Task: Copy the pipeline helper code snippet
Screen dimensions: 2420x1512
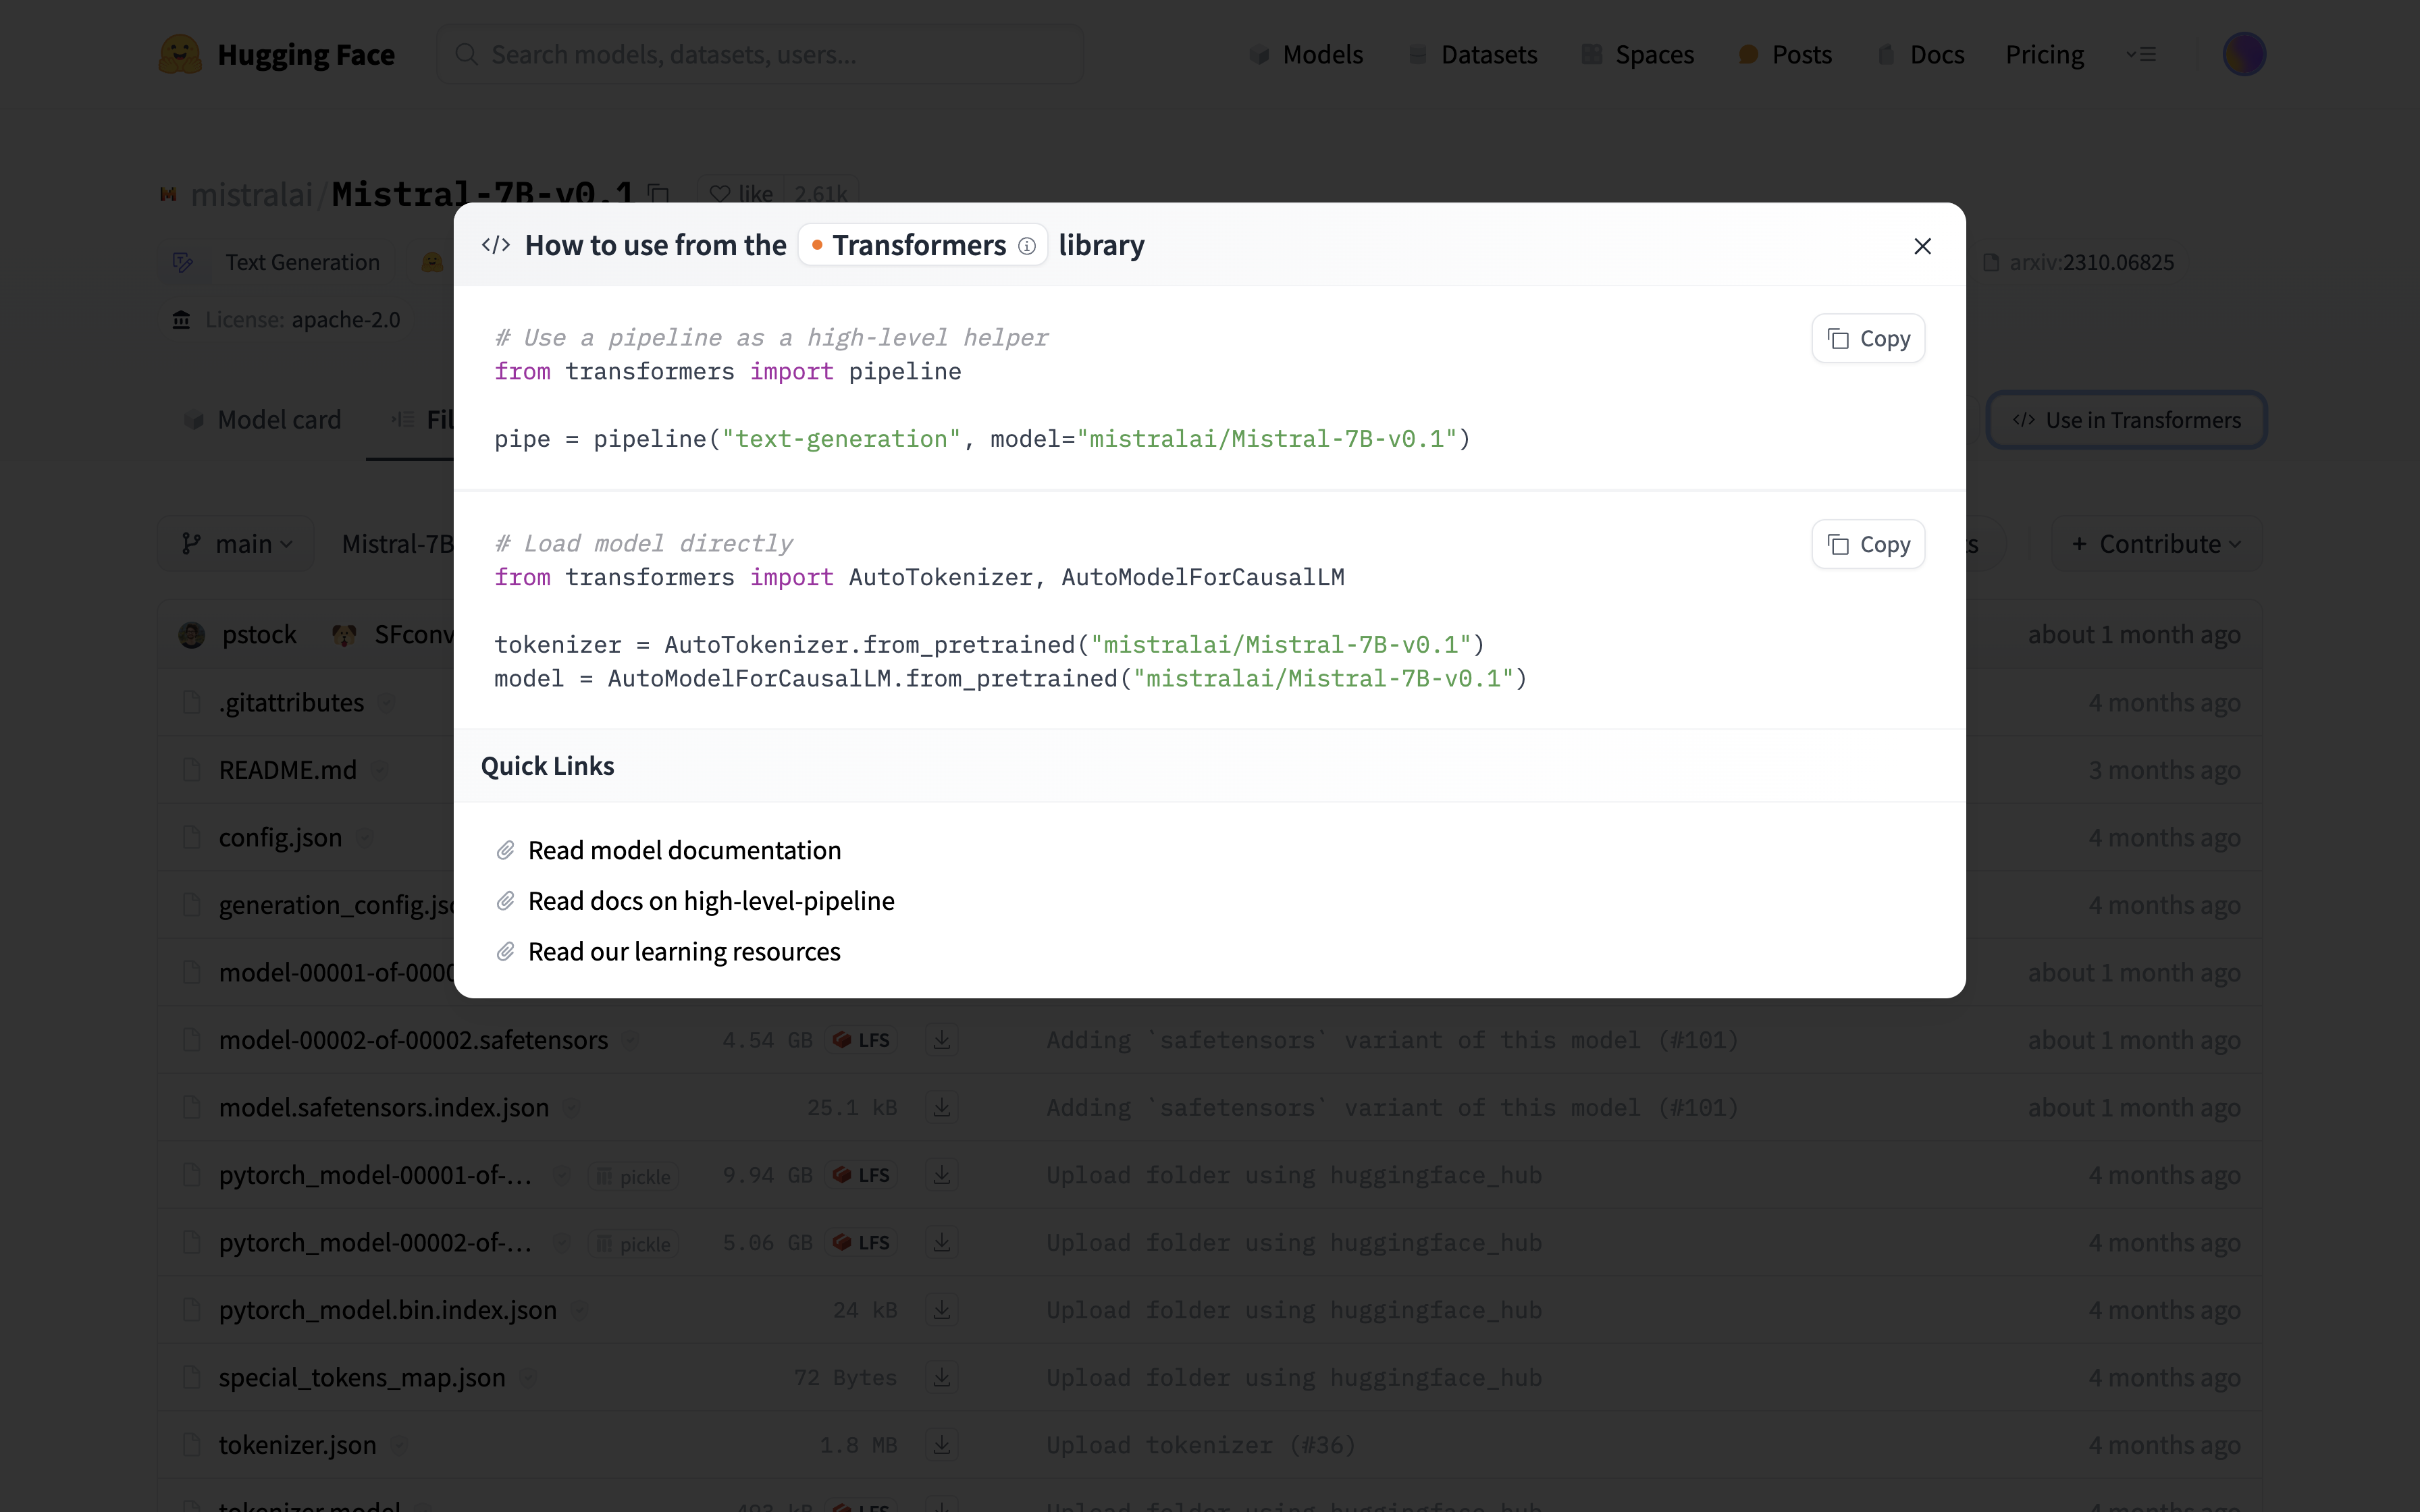Action: 1867,339
